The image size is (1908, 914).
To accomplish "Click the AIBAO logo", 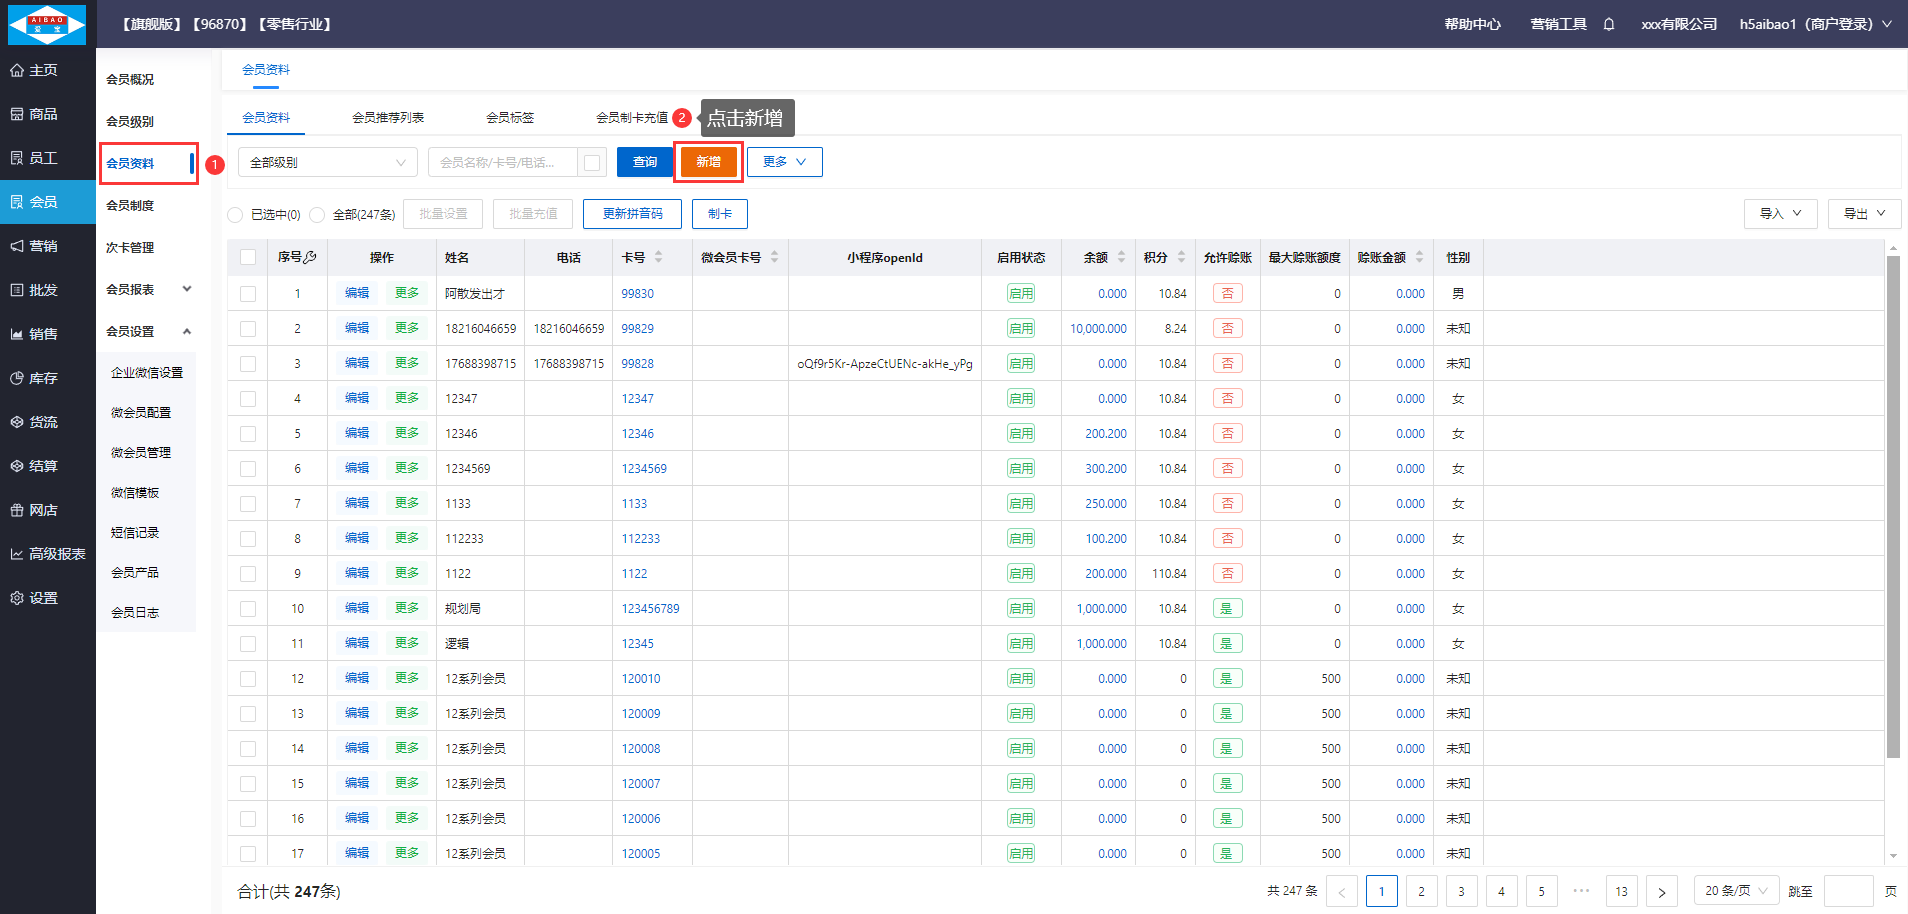I will tap(47, 24).
